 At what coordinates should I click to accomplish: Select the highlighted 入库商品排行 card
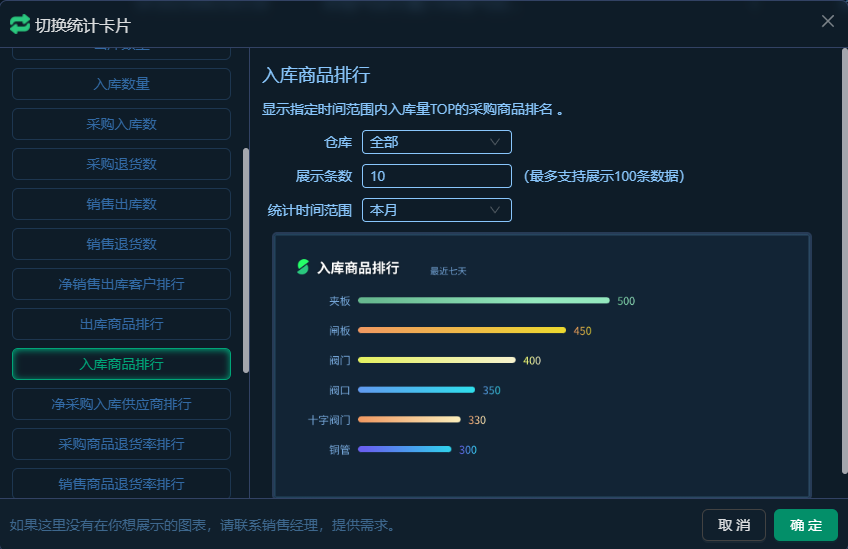121,364
